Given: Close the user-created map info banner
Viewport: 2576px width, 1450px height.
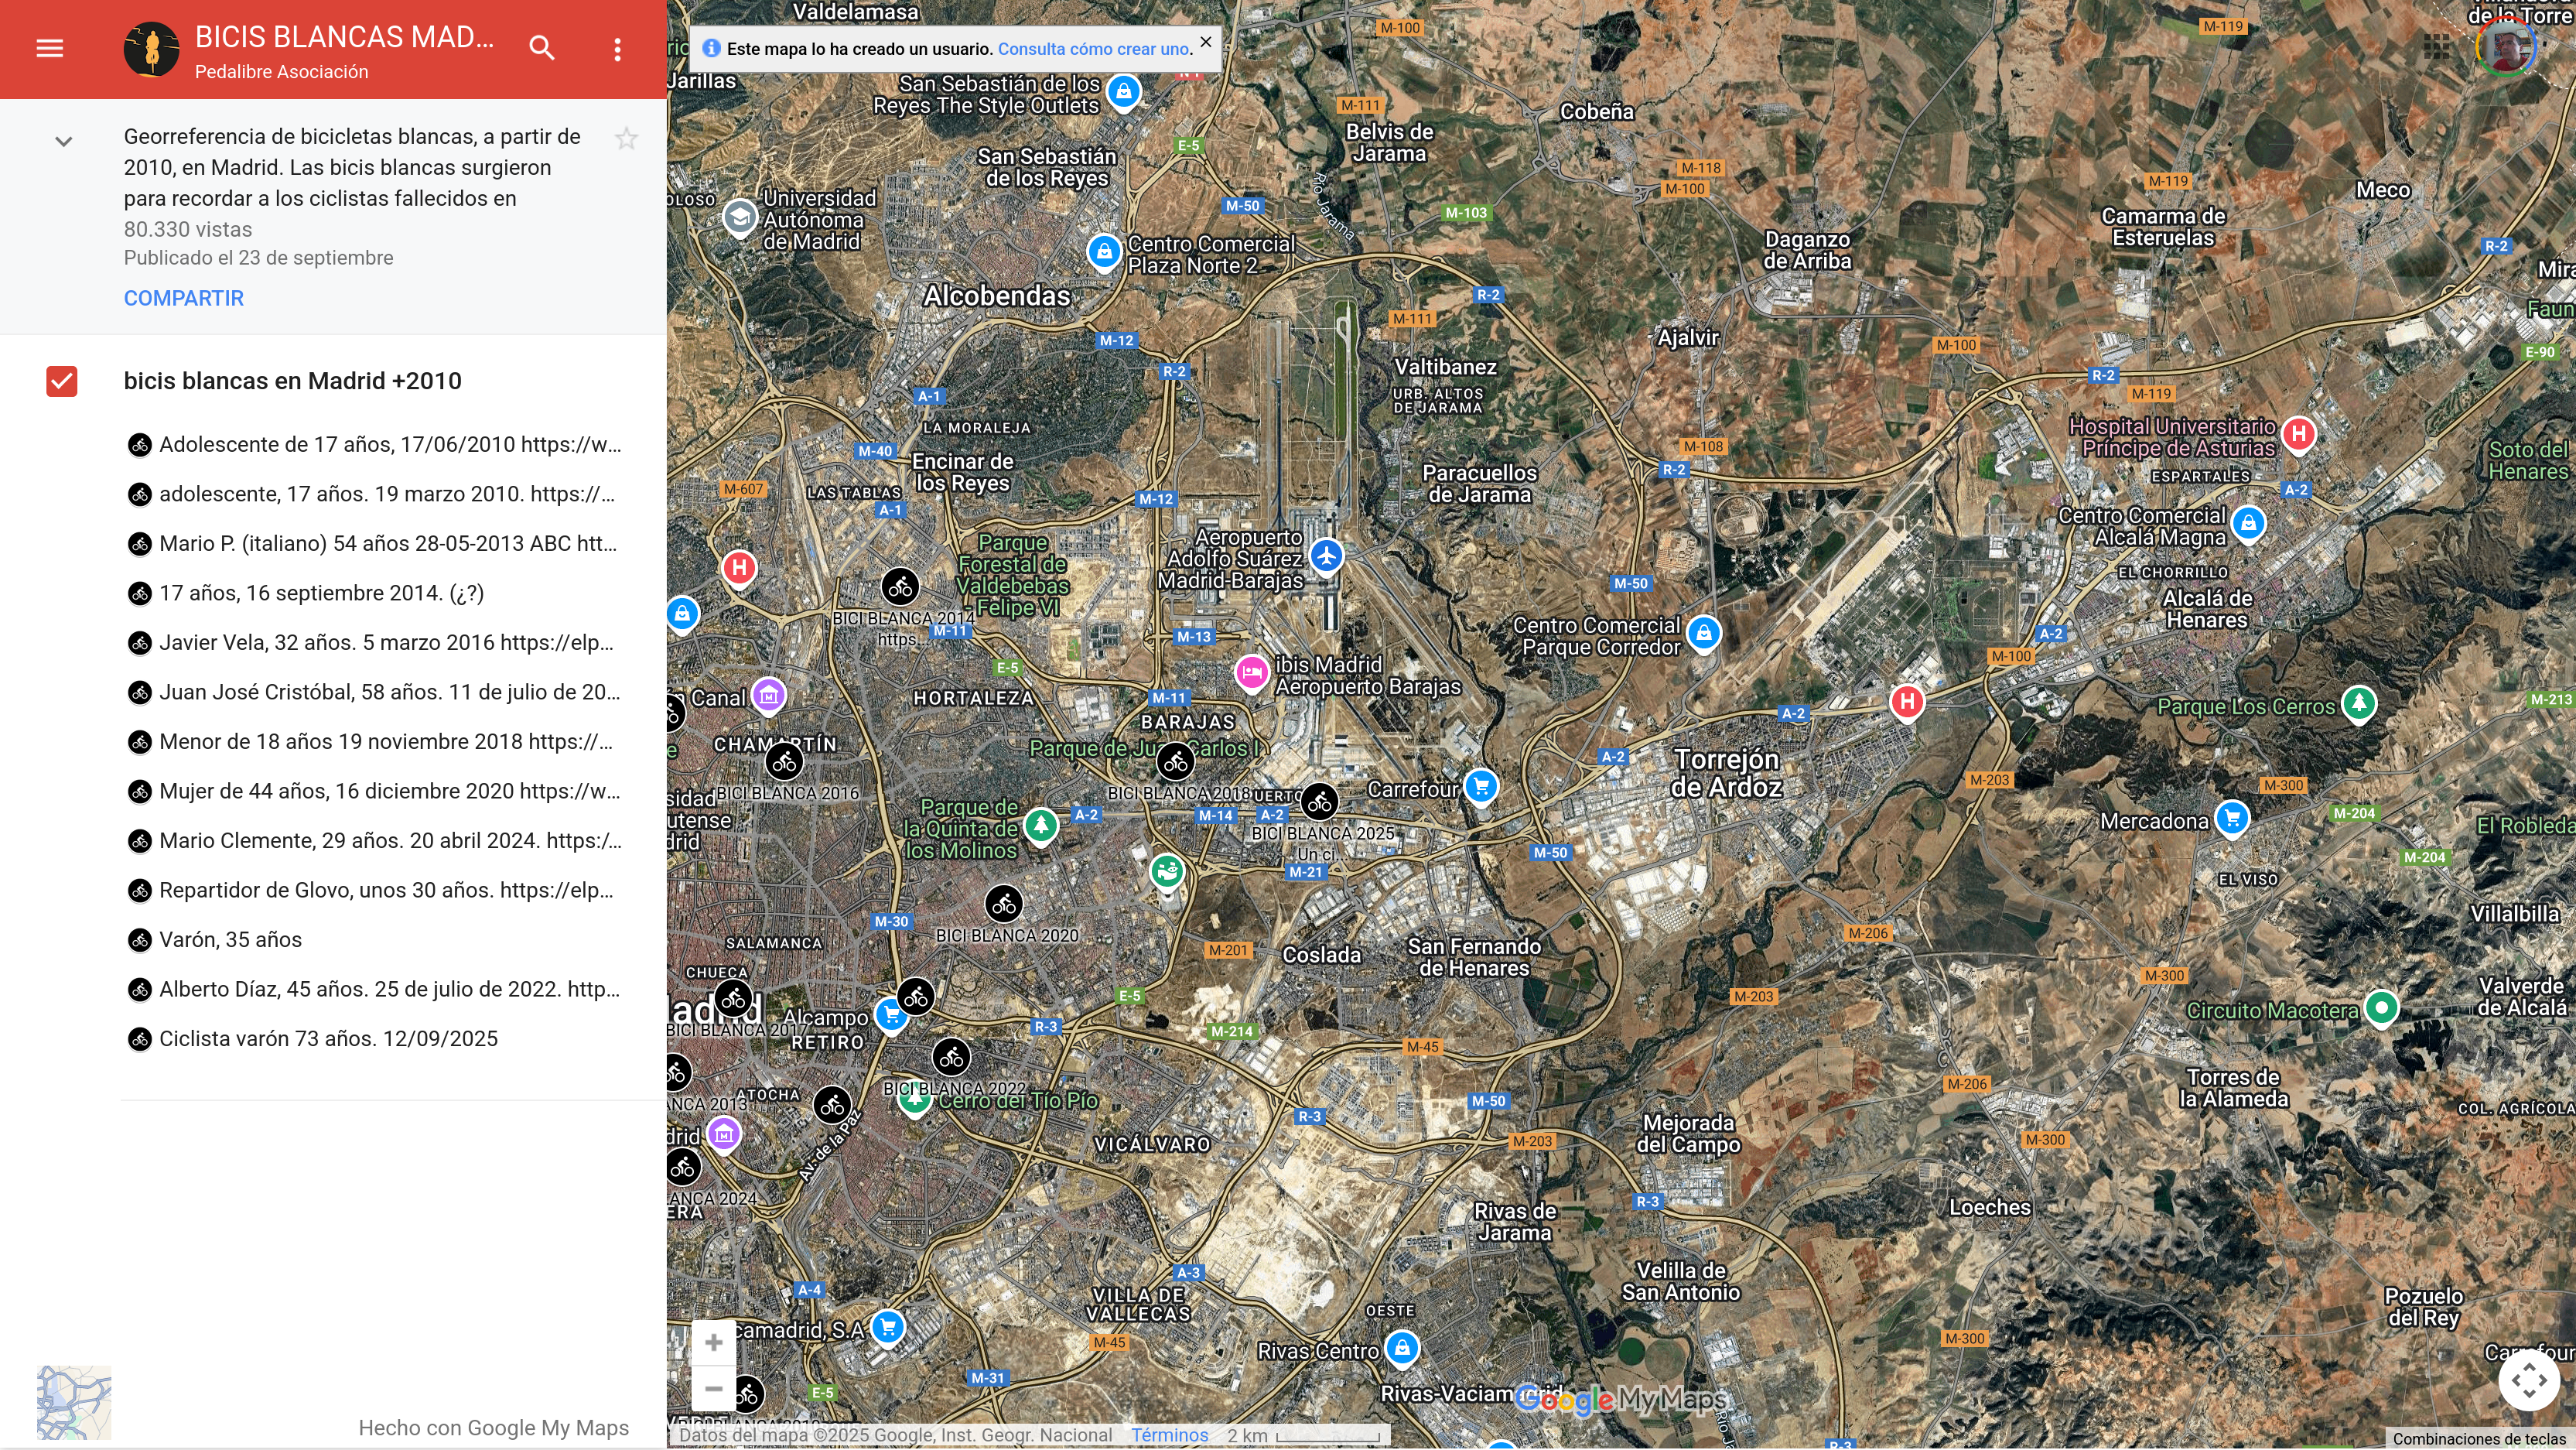Looking at the screenshot, I should point(1205,42).
